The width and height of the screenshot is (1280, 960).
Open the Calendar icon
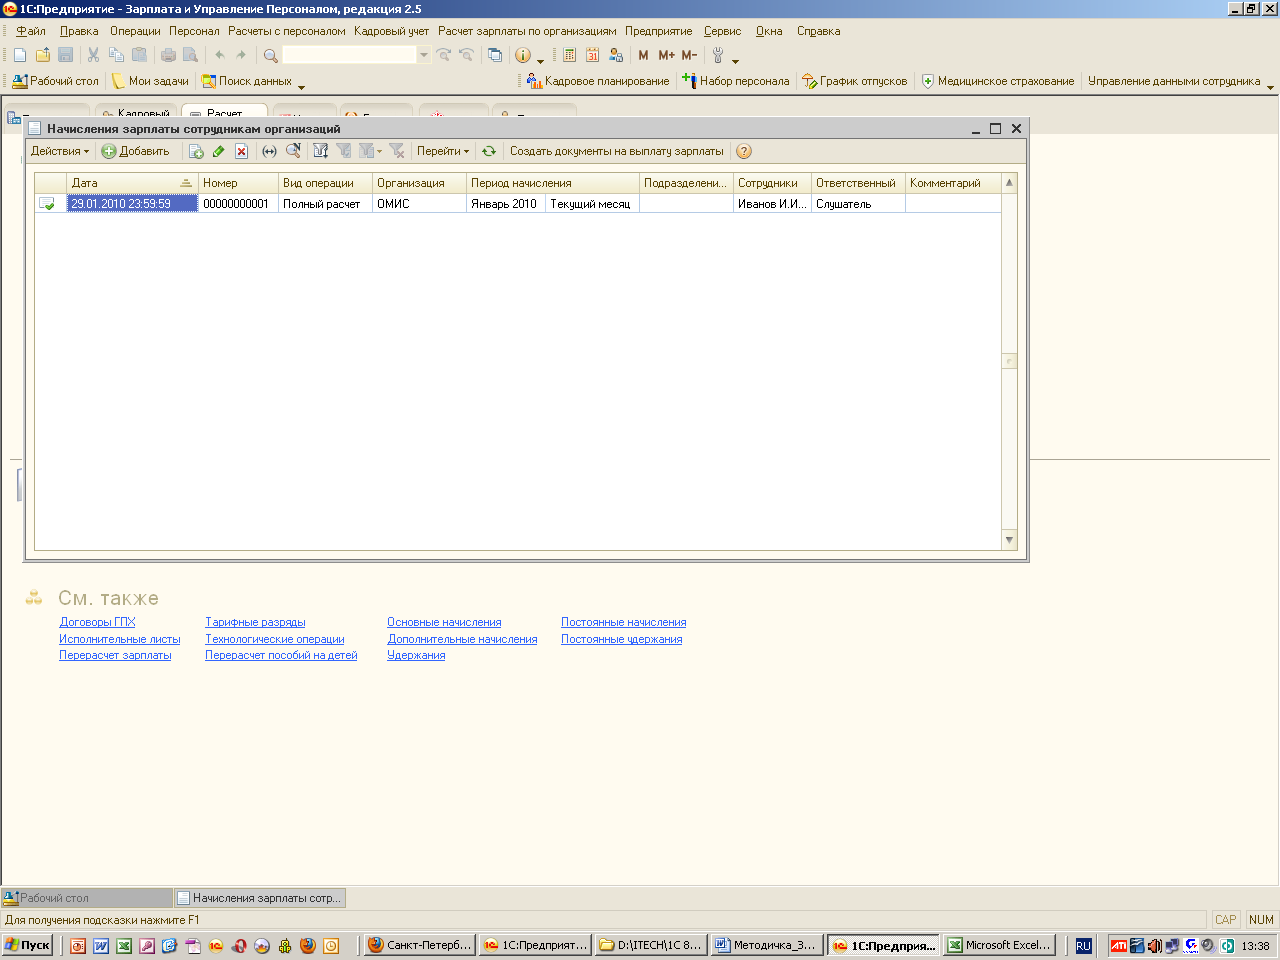(592, 55)
